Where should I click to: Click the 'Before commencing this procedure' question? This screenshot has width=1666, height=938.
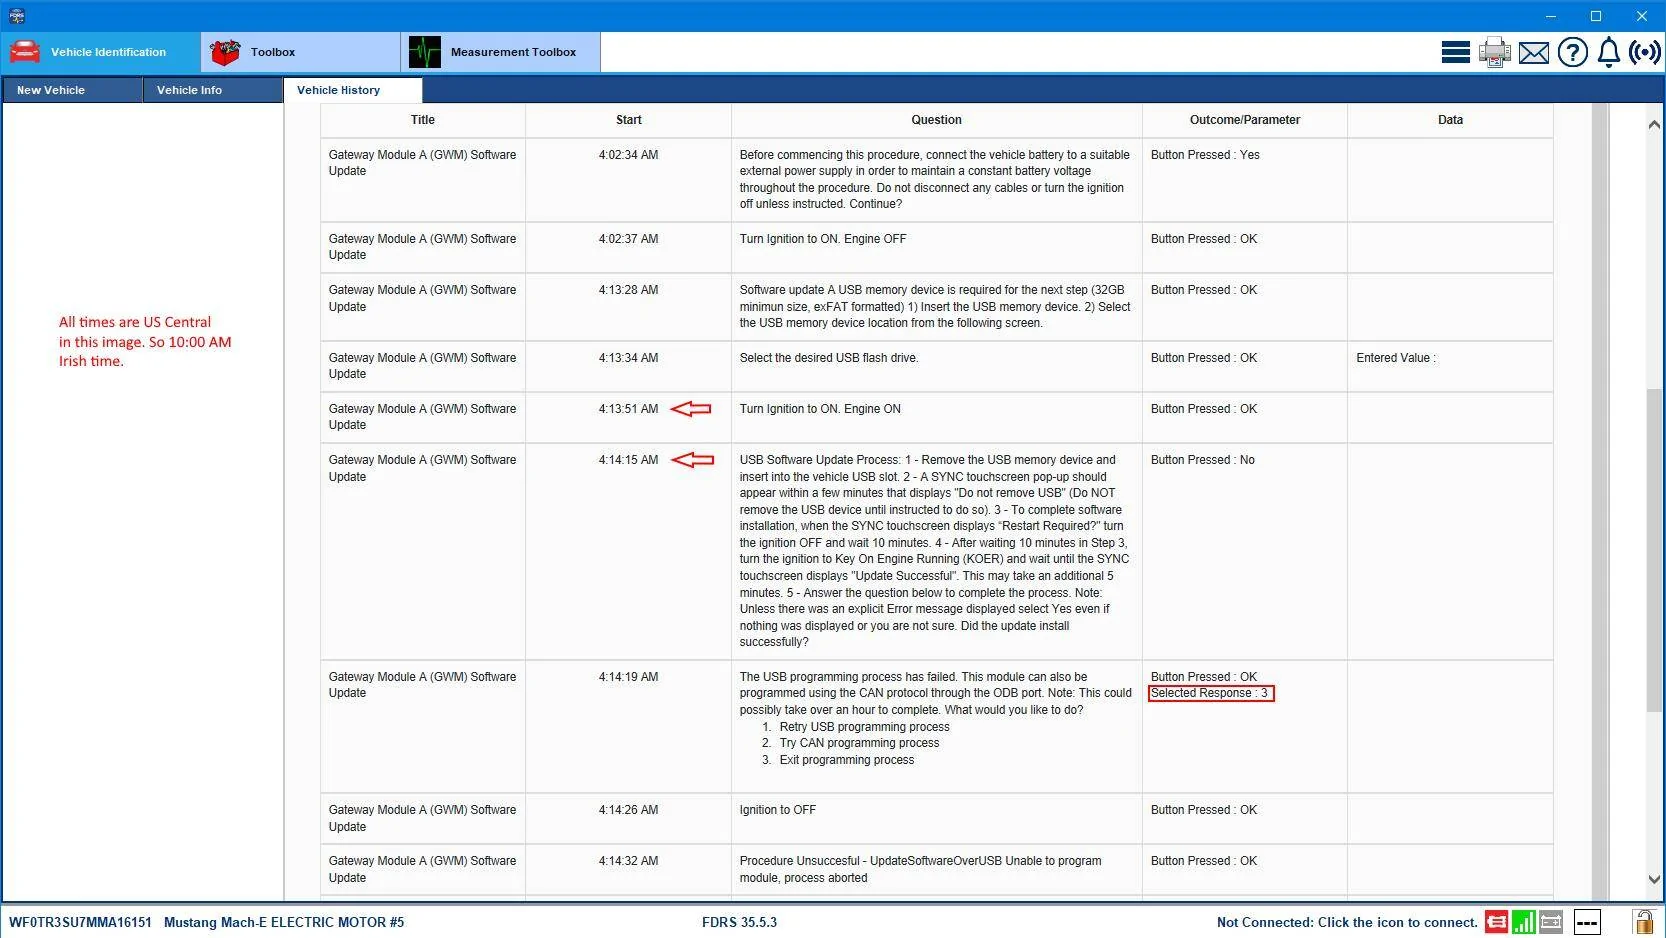click(935, 179)
